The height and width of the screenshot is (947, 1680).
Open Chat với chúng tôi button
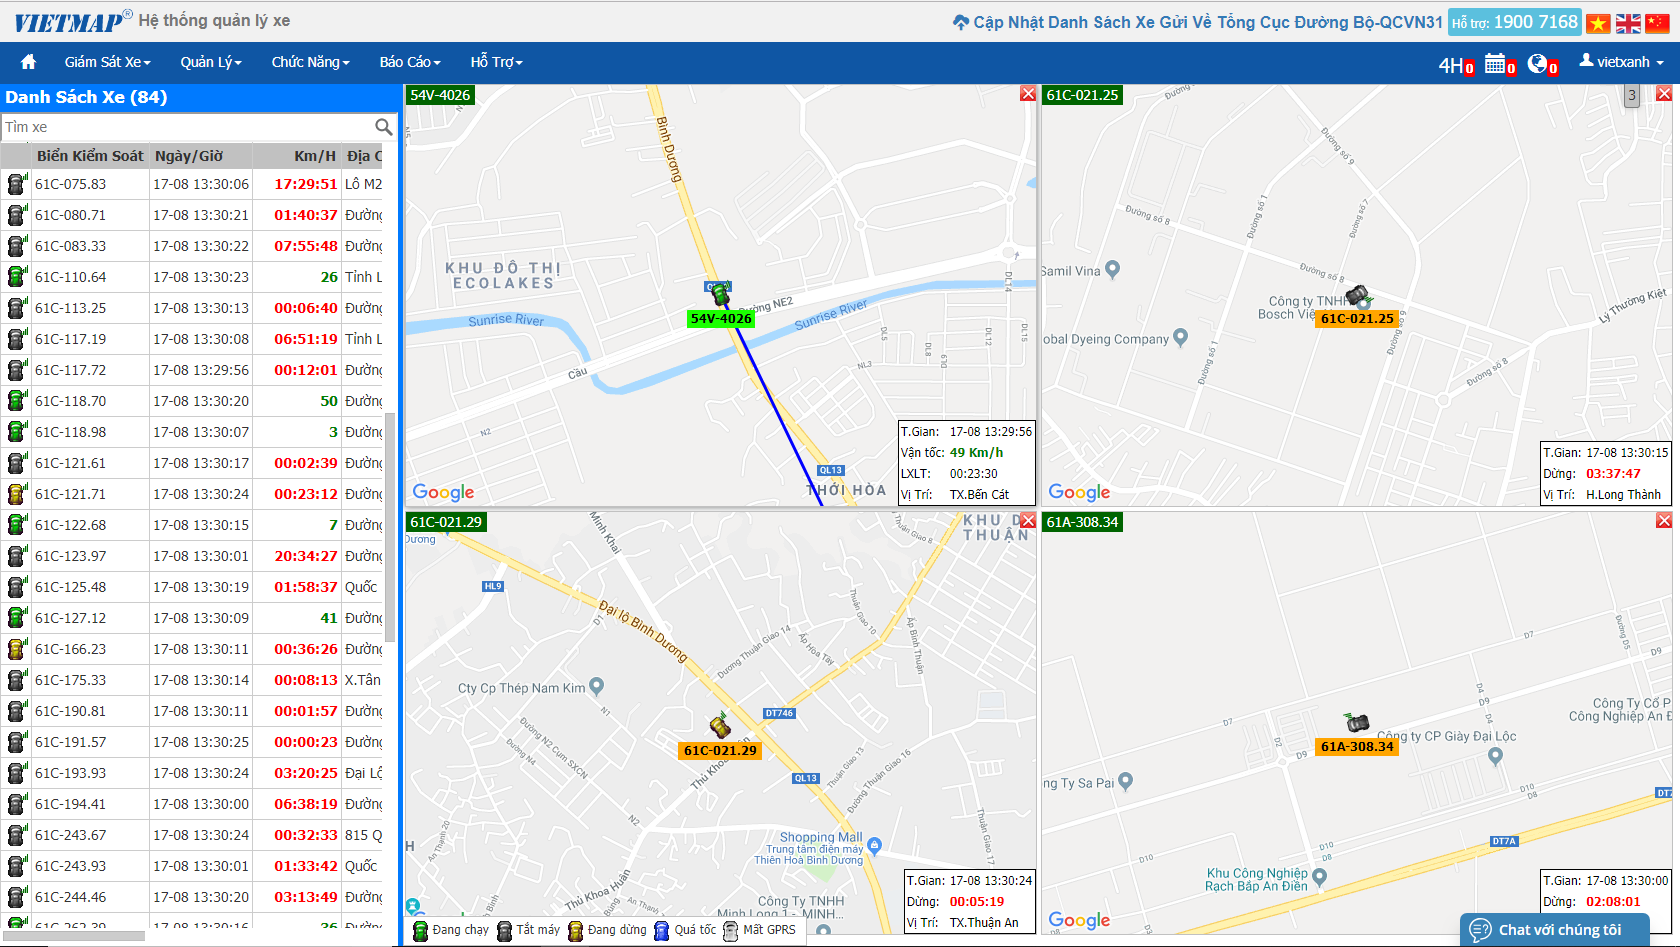click(x=1555, y=930)
